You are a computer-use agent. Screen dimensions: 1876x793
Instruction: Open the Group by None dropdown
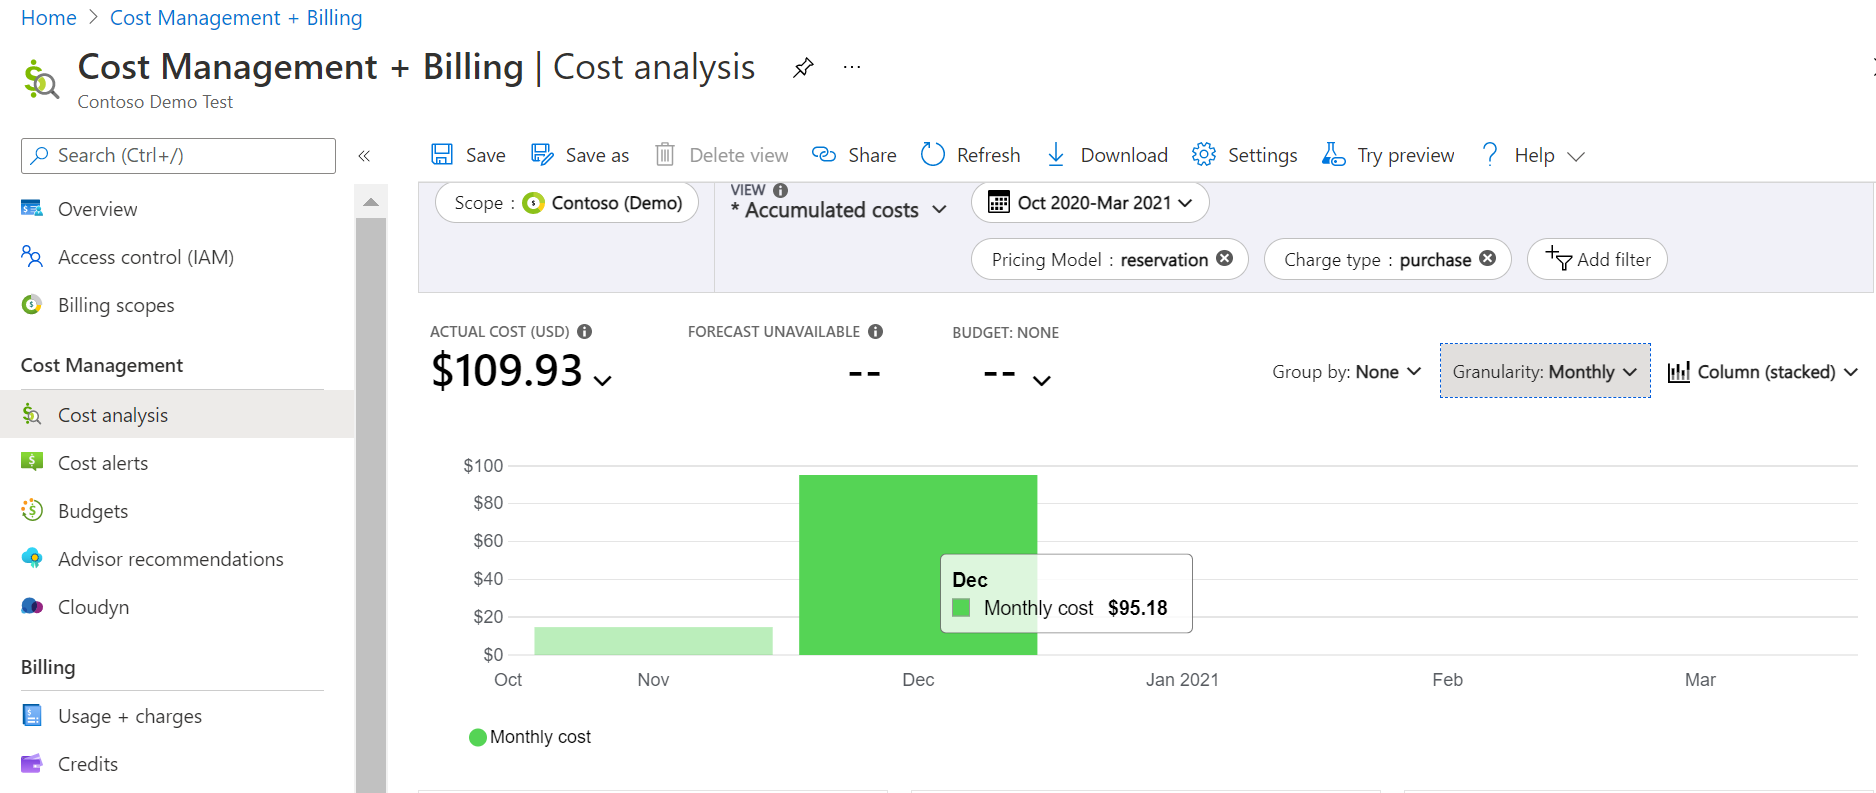click(x=1346, y=372)
